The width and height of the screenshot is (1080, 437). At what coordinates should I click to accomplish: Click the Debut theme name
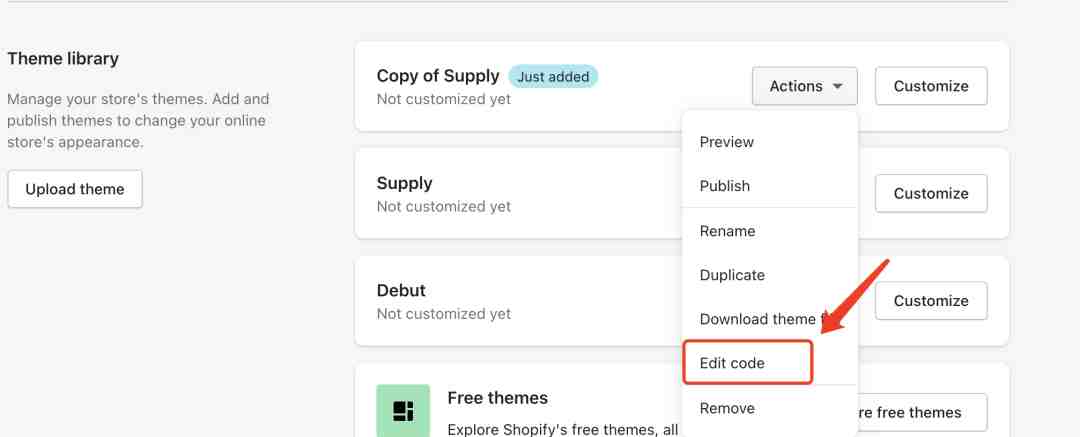(x=402, y=290)
